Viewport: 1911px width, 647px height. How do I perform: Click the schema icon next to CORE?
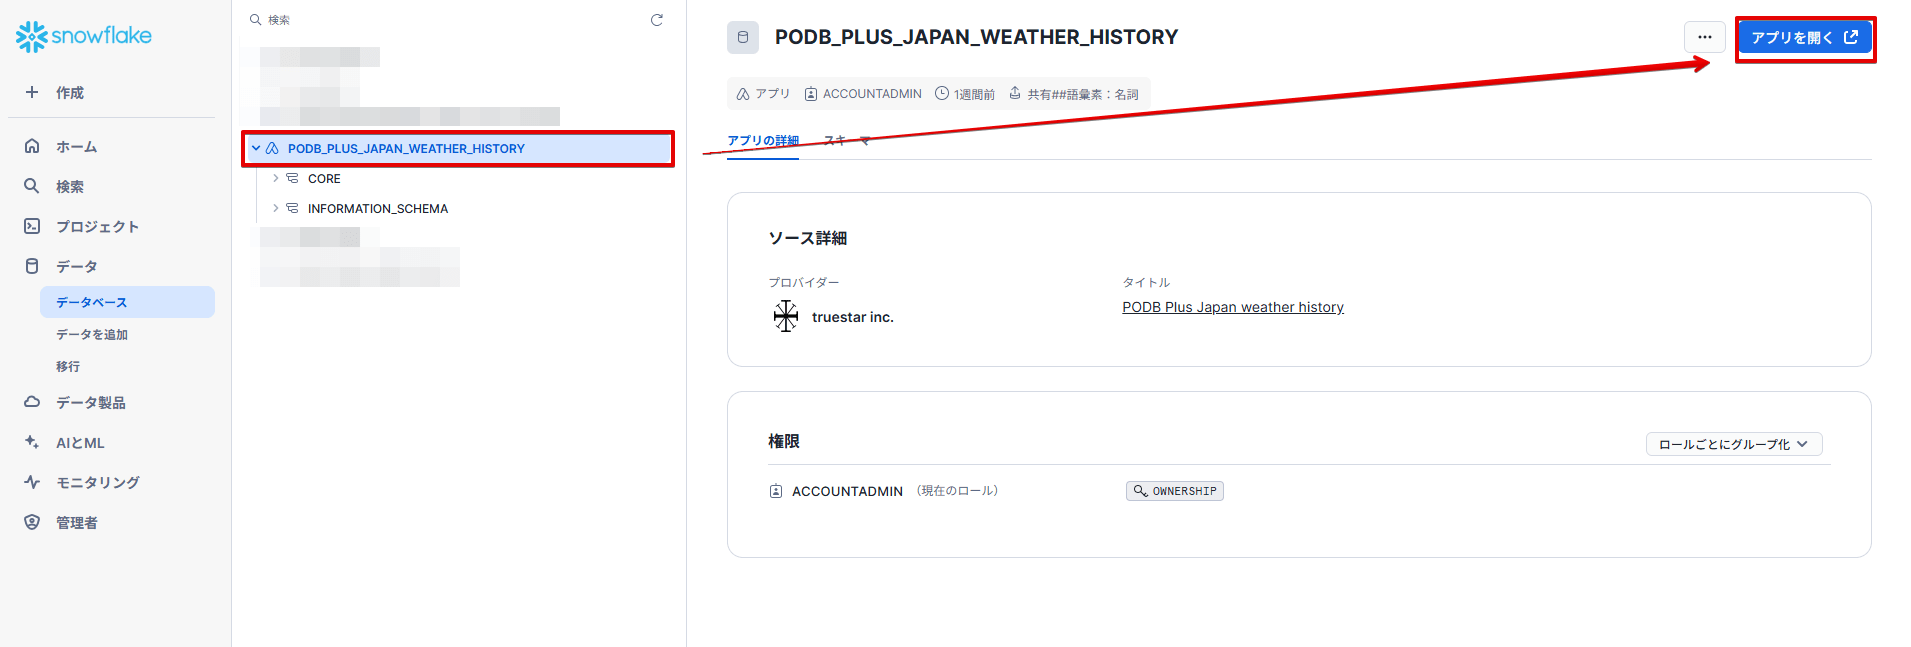point(292,178)
